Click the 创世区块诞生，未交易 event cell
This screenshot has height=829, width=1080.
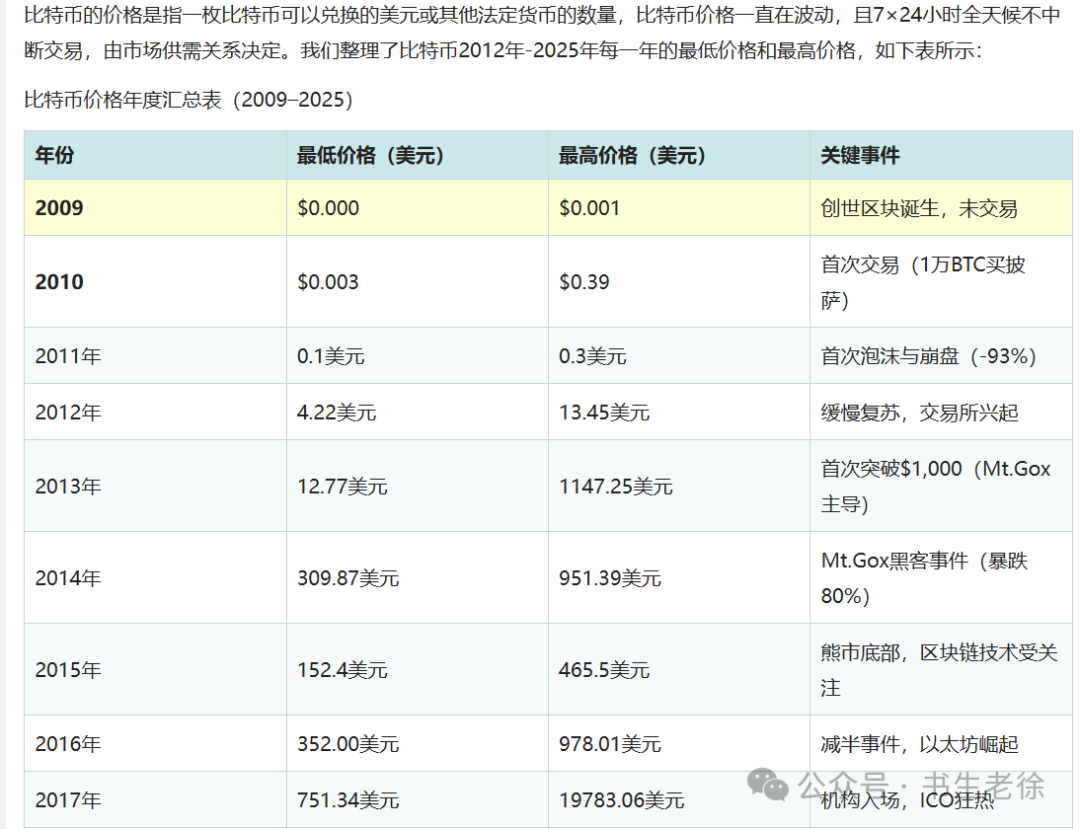tap(941, 207)
